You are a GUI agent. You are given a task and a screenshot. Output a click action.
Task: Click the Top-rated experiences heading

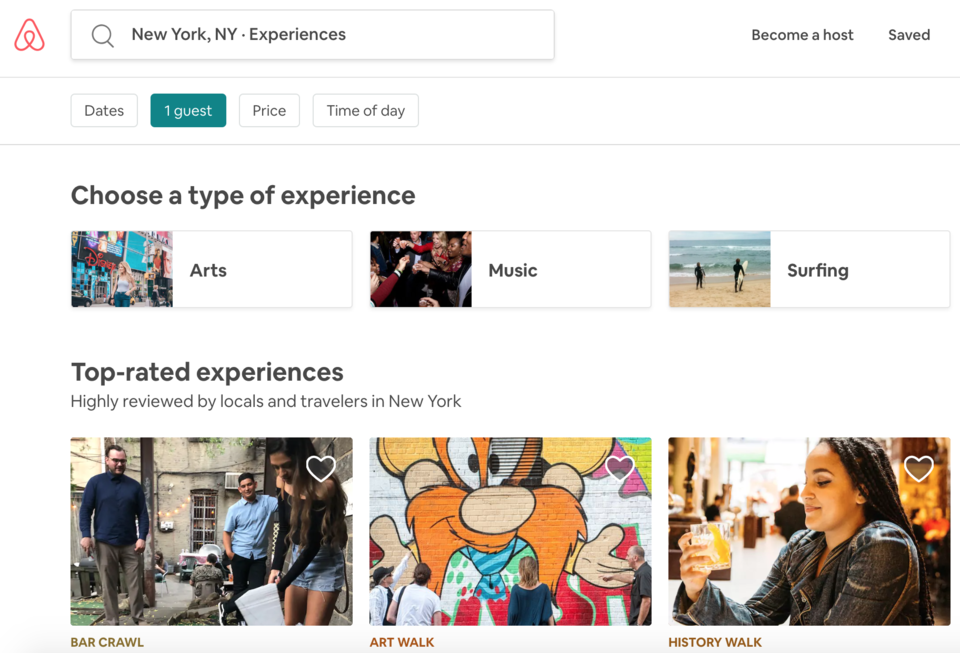(208, 372)
